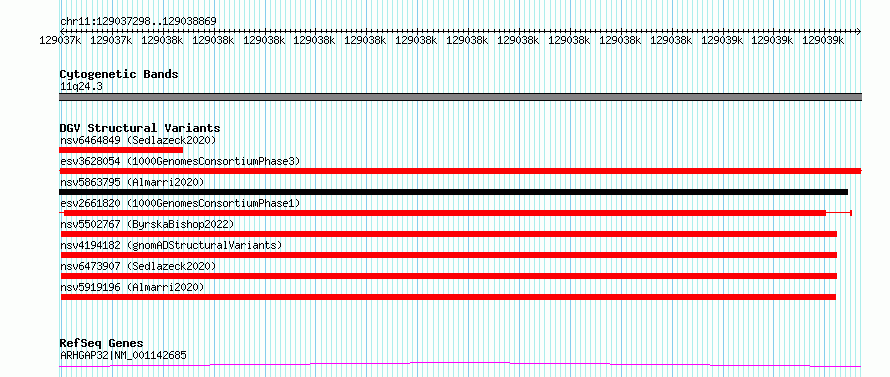Viewport: 890px width, 377px height.
Task: Click the red bar of nsv5502767
Action: 449,234
